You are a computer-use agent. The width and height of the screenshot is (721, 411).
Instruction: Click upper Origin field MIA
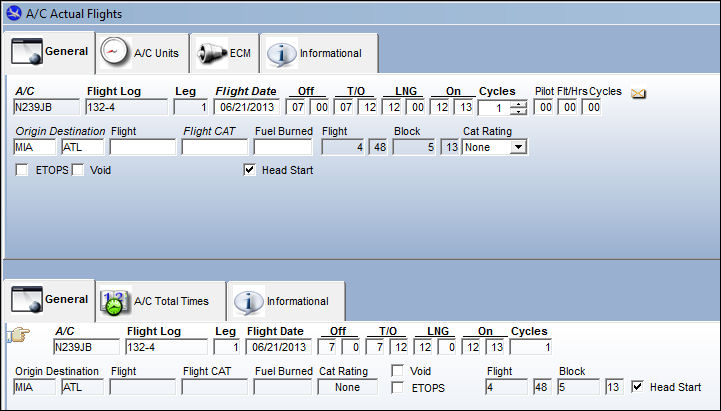35,147
